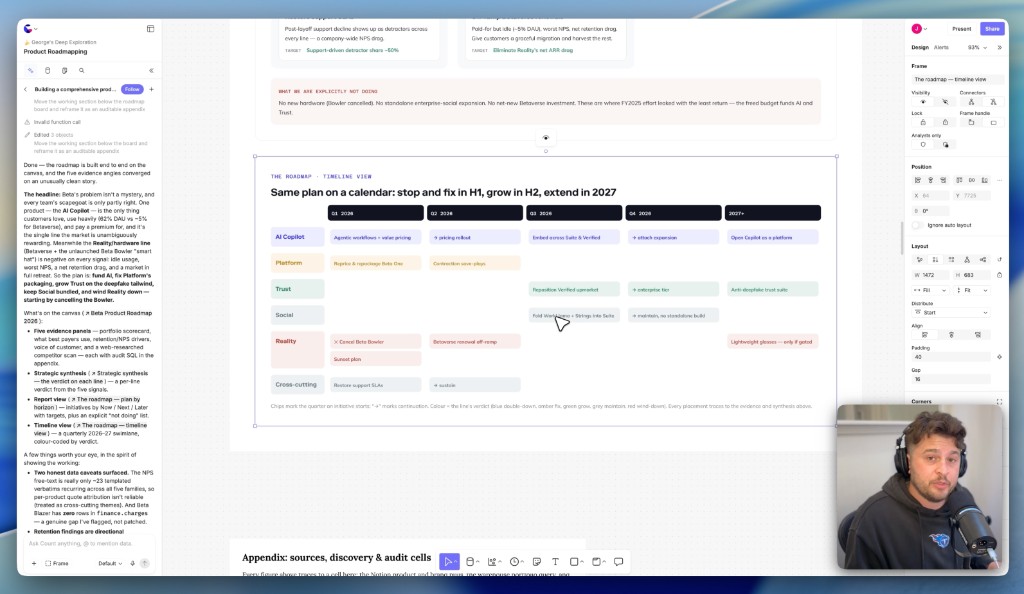The height and width of the screenshot is (594, 1024).
Task: Open the database icon tab in sidebar
Action: click(x=48, y=70)
